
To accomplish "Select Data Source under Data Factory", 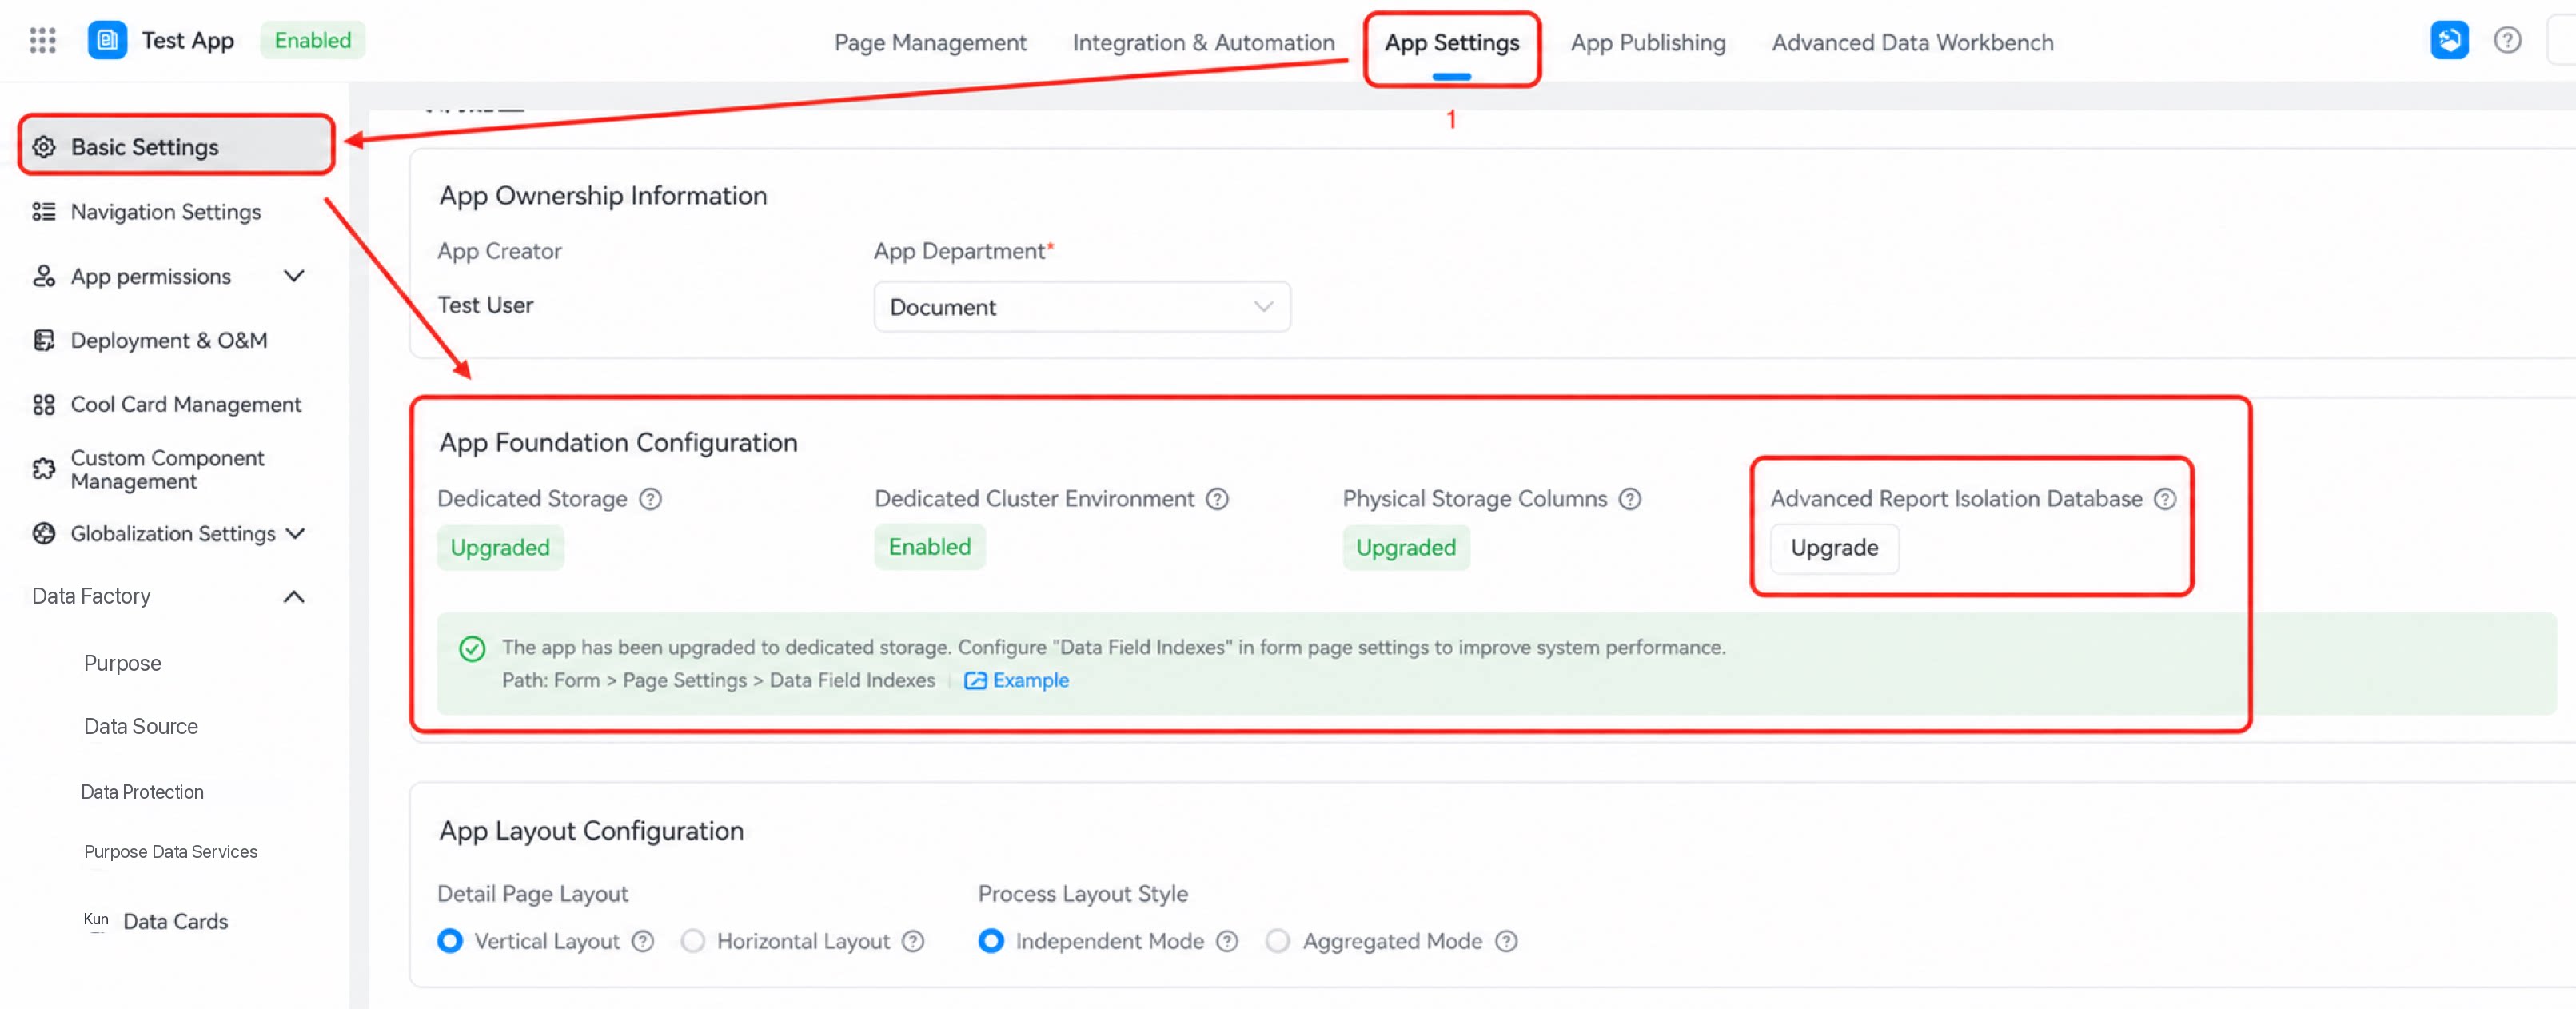I will point(141,726).
